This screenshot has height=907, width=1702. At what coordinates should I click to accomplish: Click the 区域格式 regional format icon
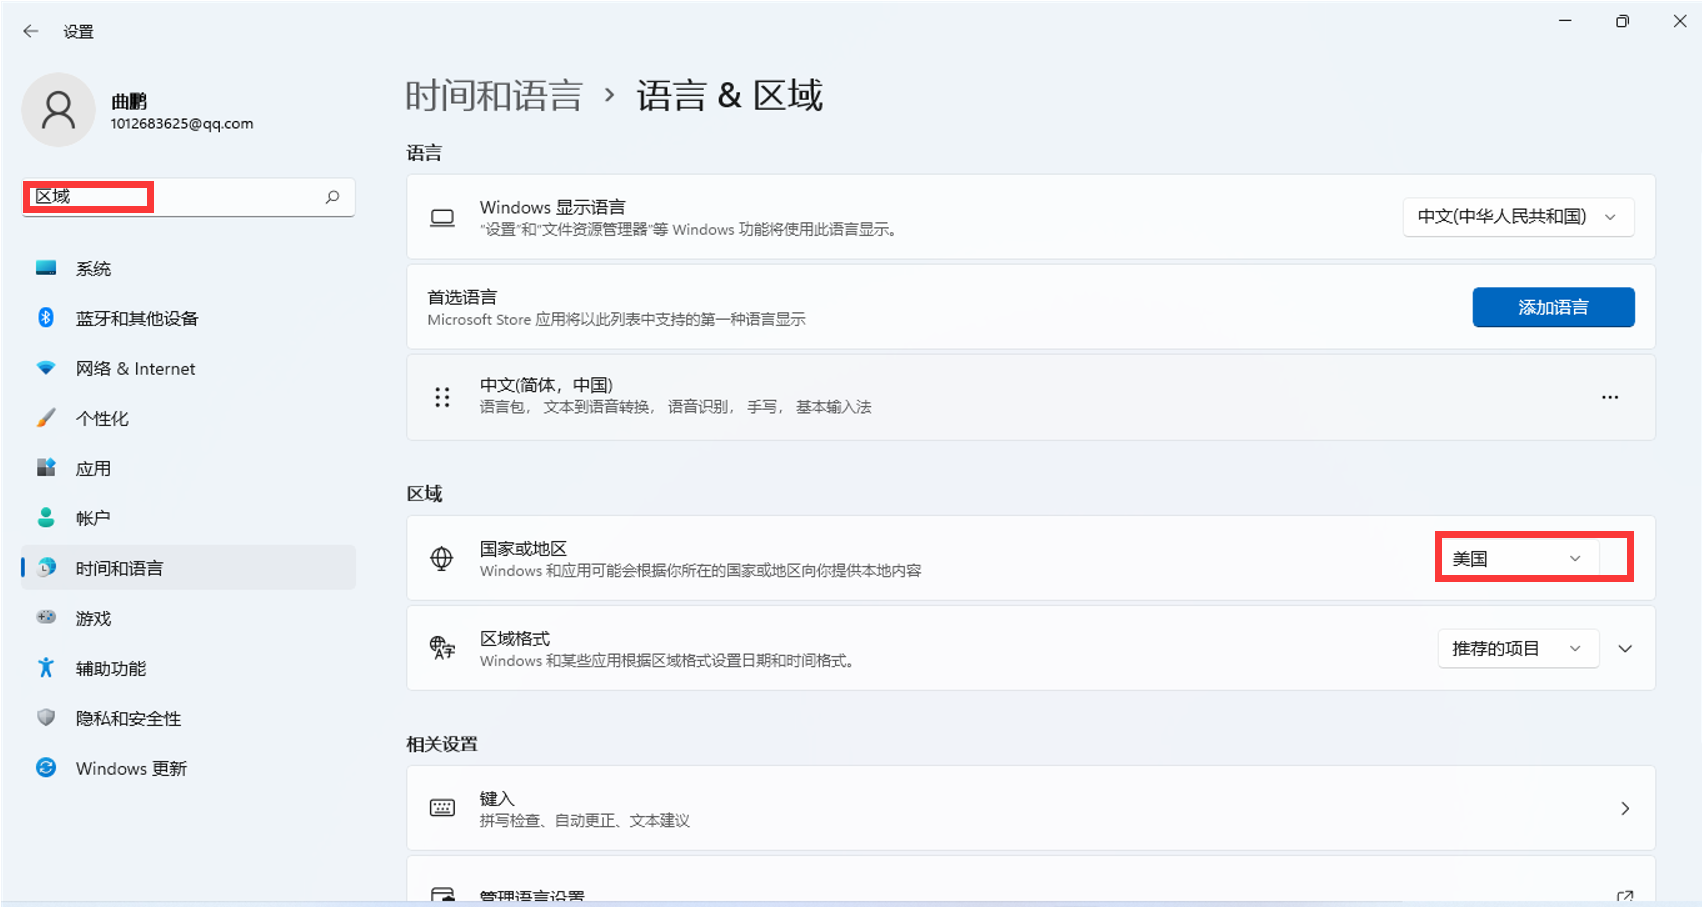coord(442,648)
